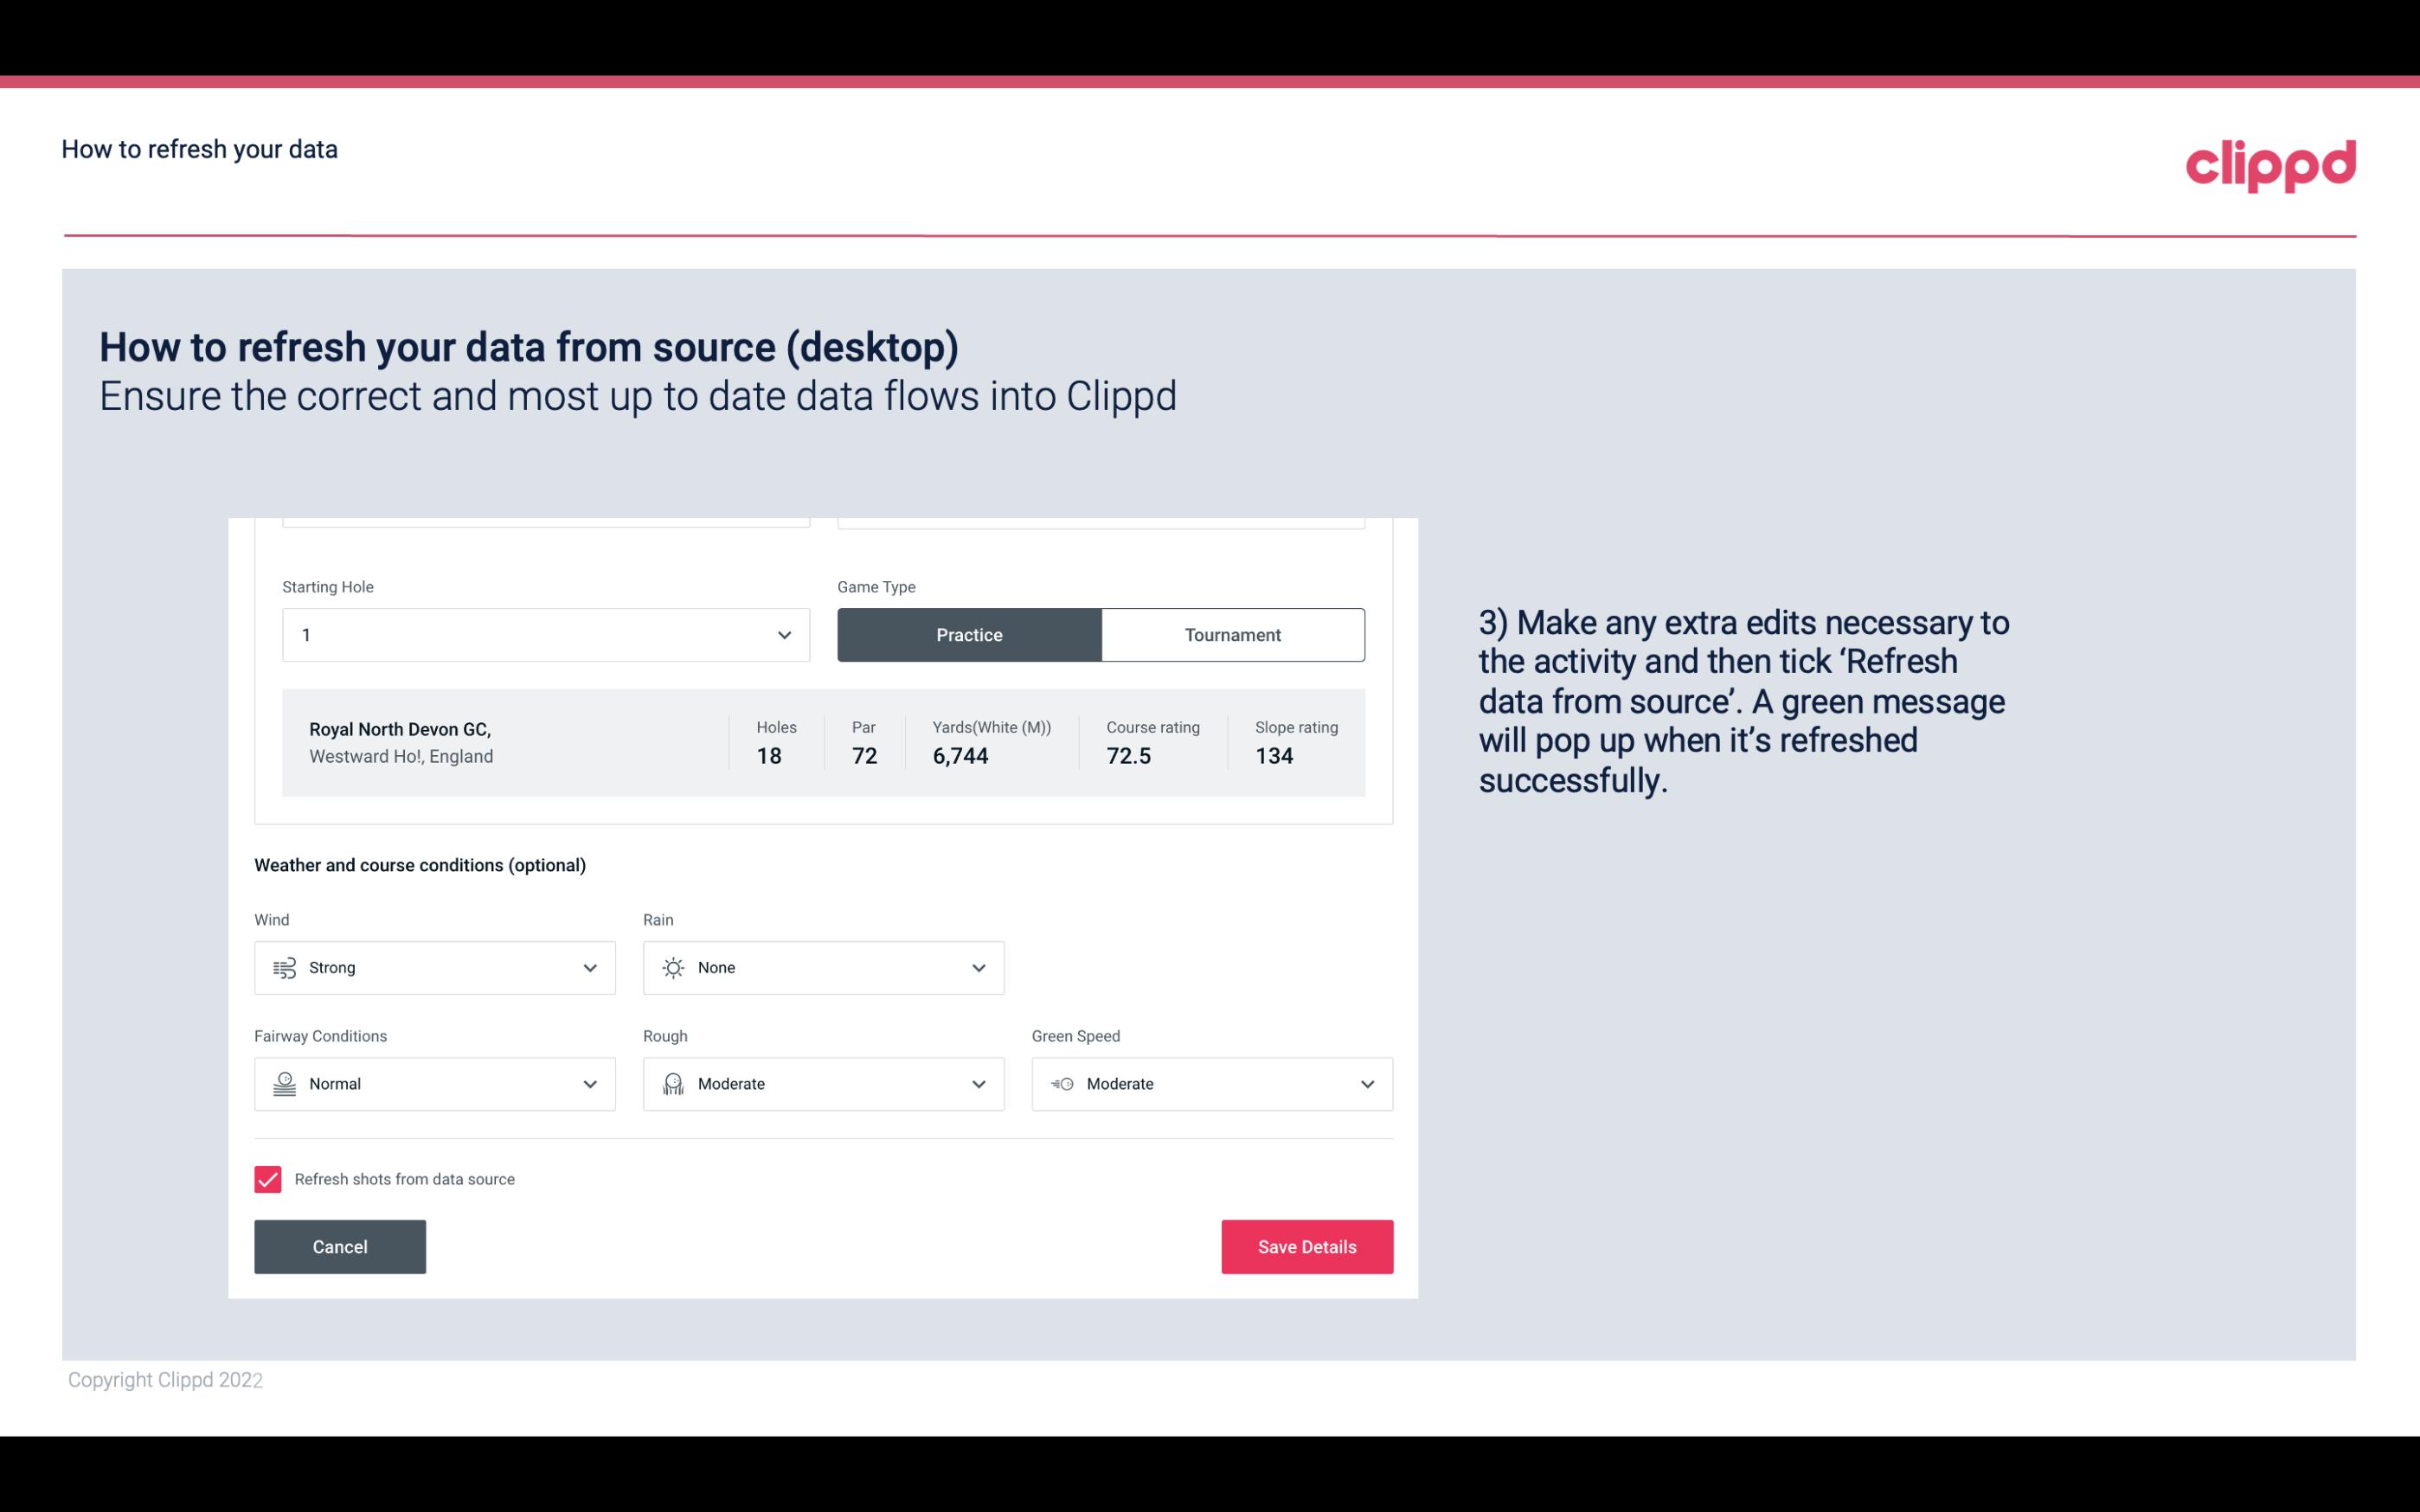The width and height of the screenshot is (2420, 1512).
Task: Click the Cancel button
Action: pyautogui.click(x=340, y=1246)
